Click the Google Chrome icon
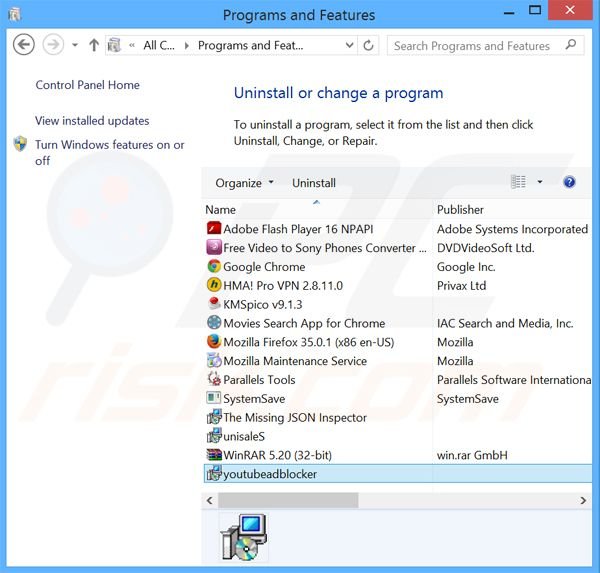This screenshot has height=573, width=600. pos(214,266)
